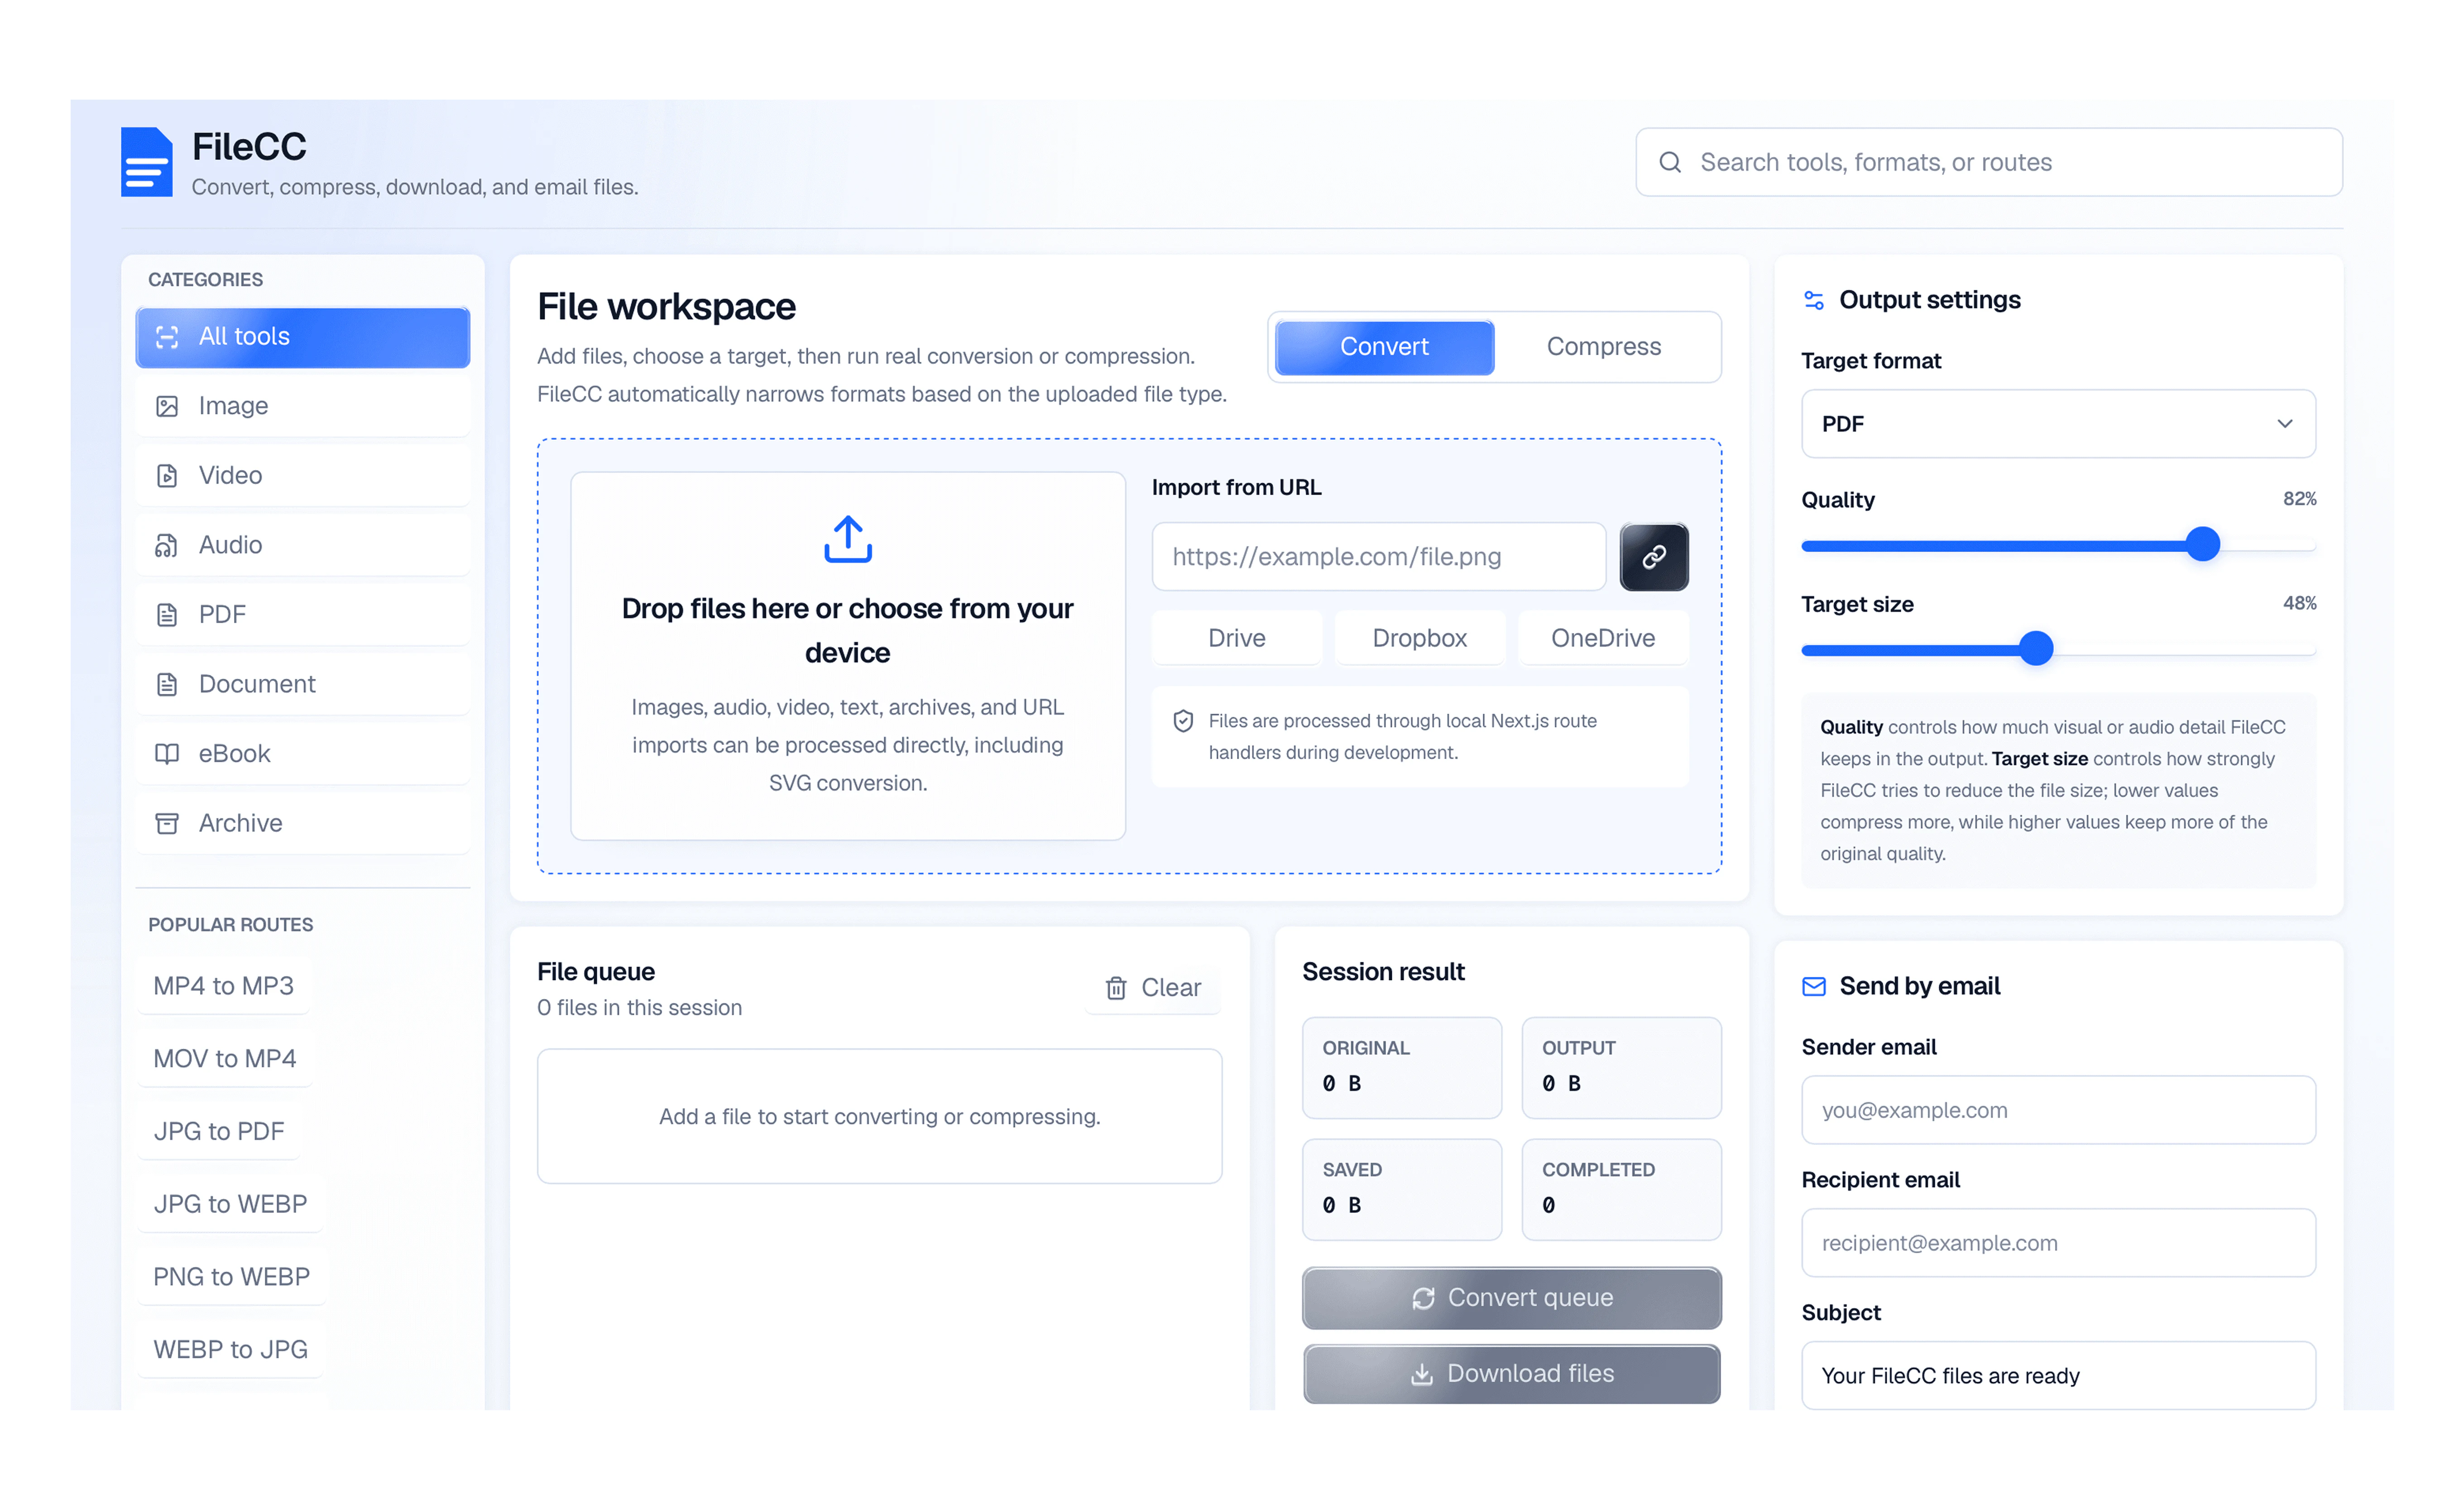Click the All tools scan icon
The image size is (2464, 1509).
167,337
